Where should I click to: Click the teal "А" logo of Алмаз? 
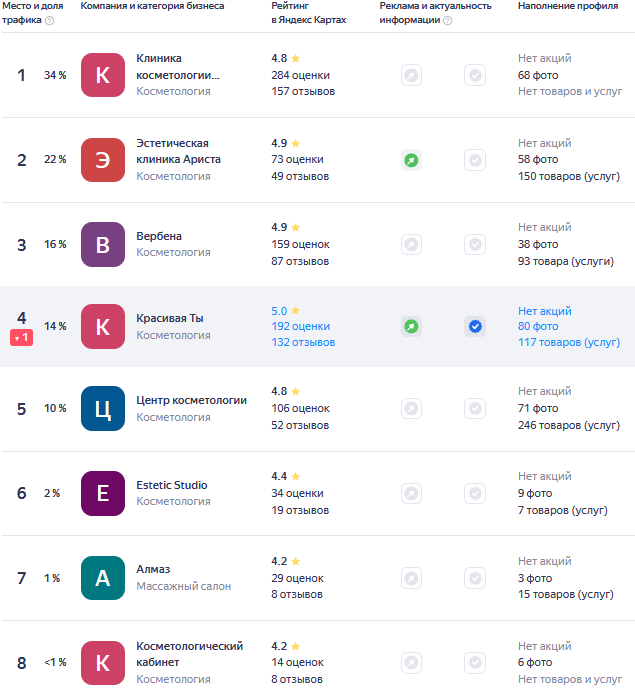coord(103,578)
